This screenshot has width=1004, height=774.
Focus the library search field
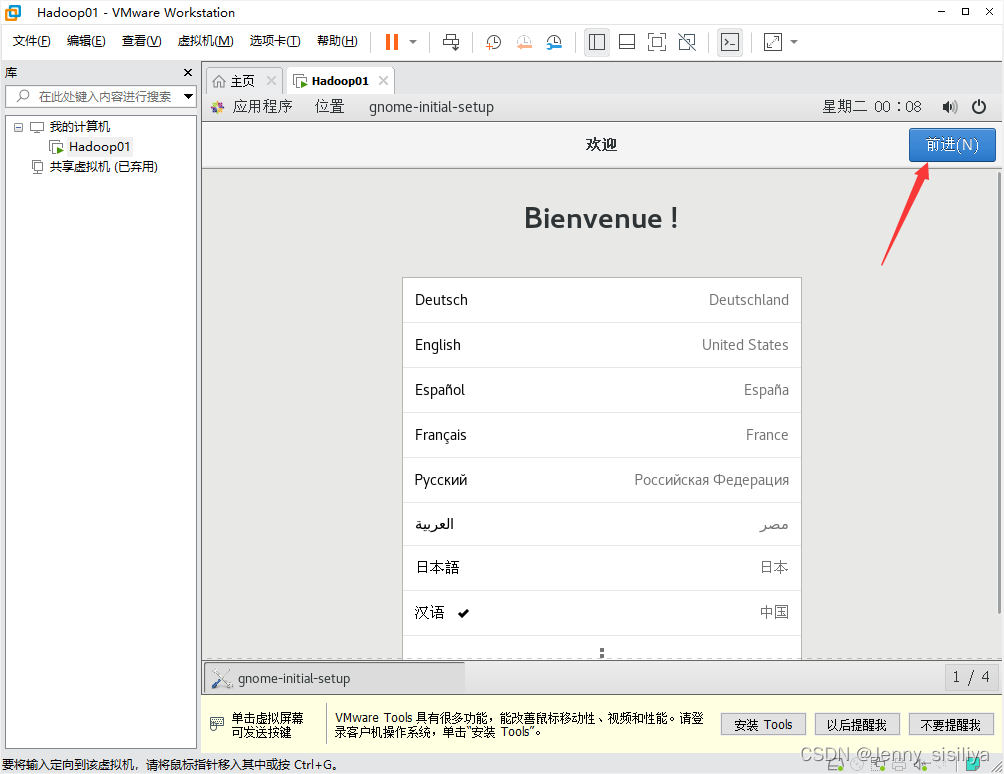click(x=99, y=97)
